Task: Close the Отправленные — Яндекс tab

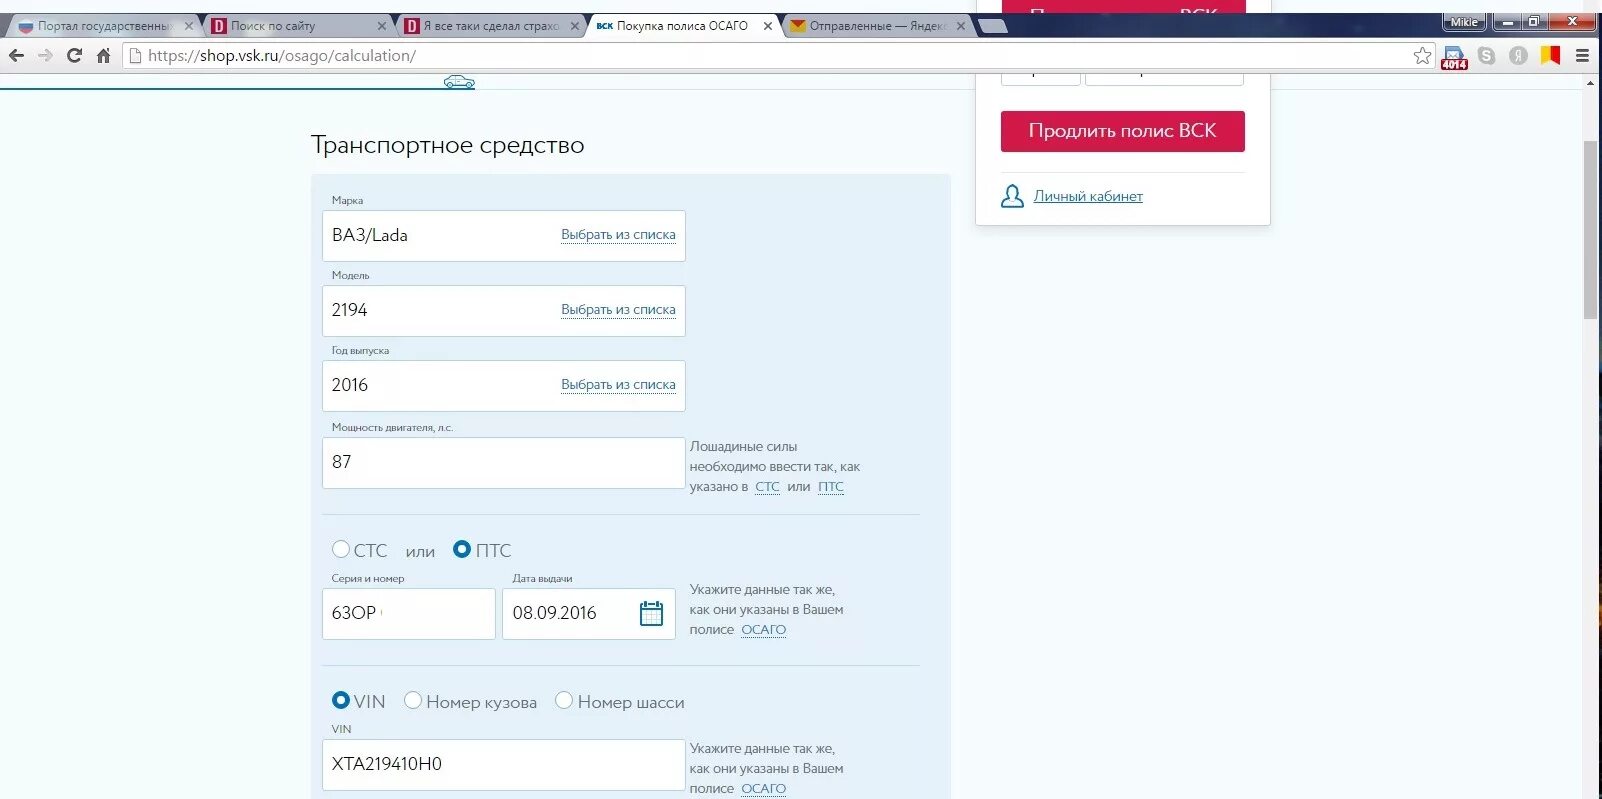Action: (961, 26)
